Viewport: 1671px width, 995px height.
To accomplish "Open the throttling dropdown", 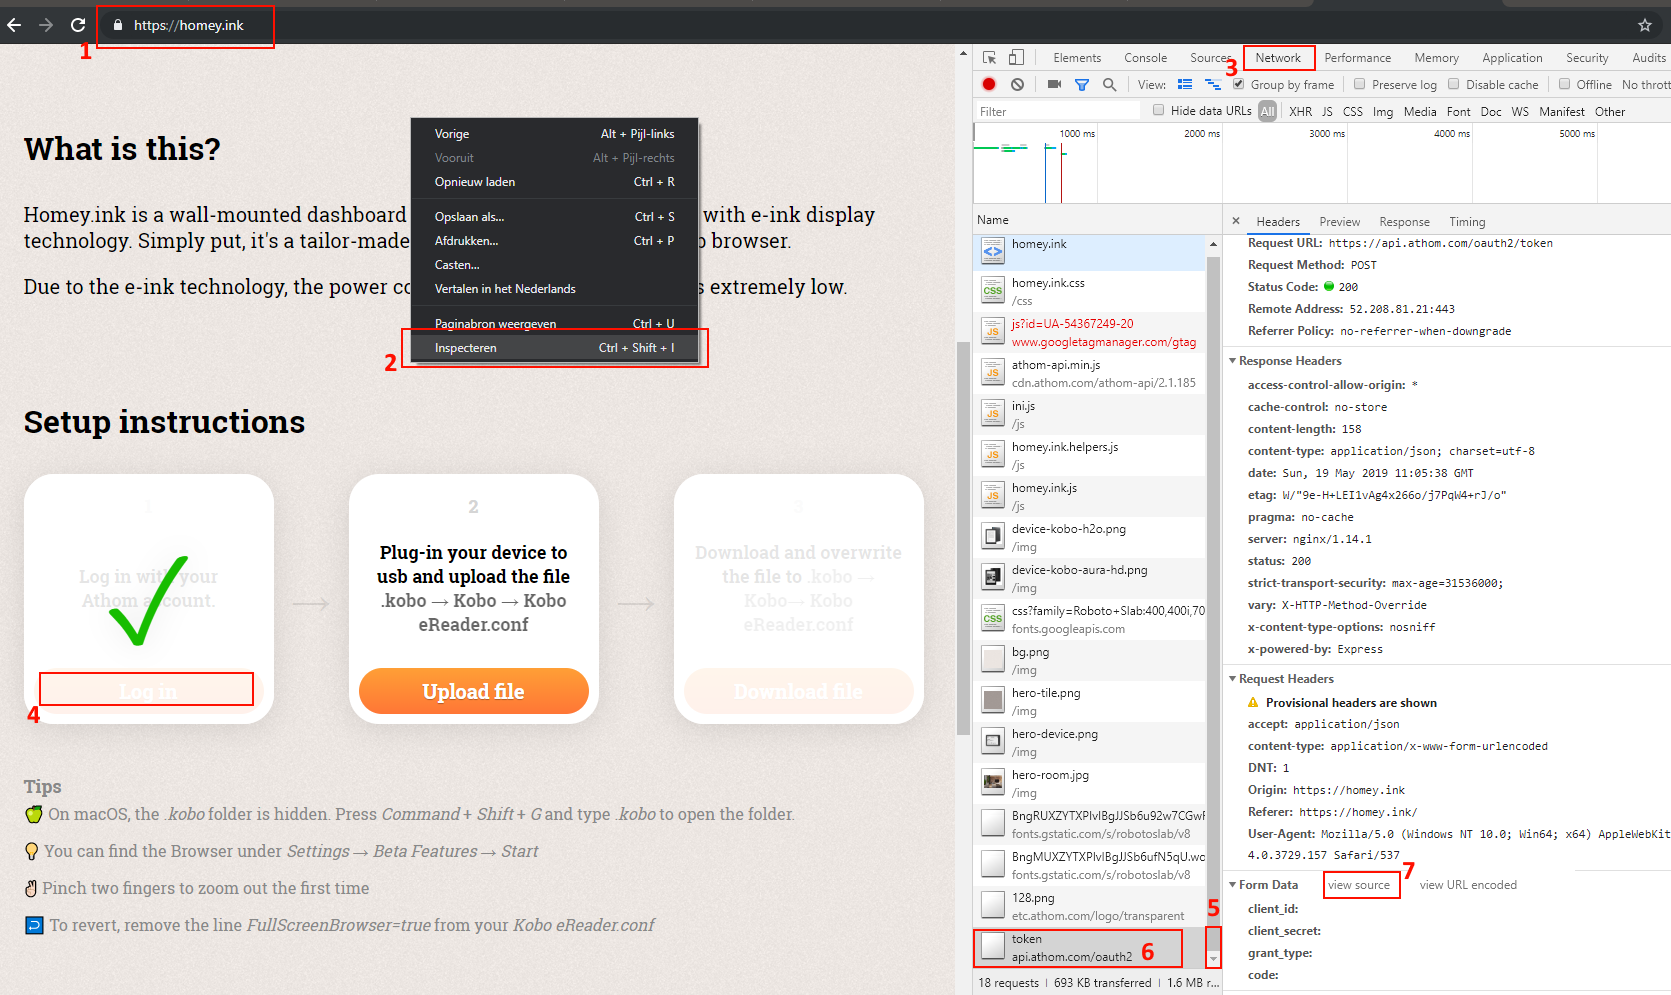I will coord(1646,85).
